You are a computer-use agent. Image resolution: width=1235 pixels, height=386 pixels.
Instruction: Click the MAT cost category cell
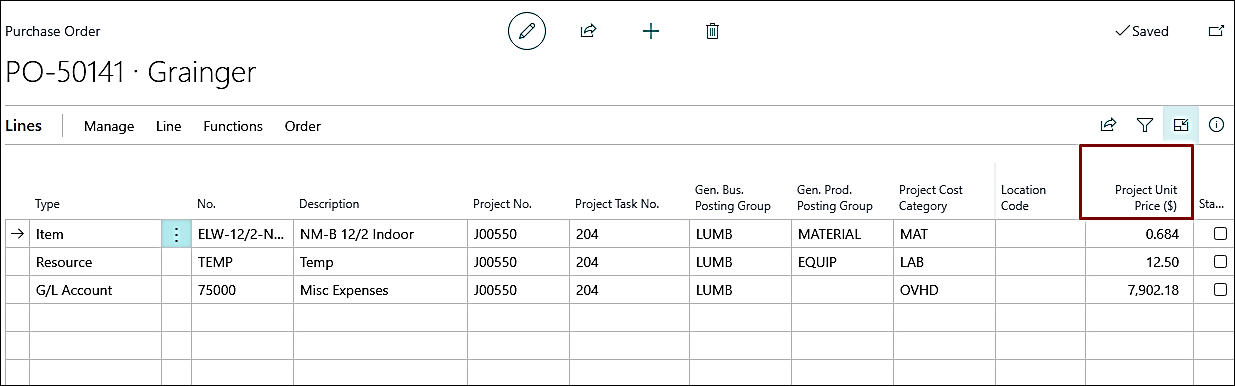click(x=944, y=234)
